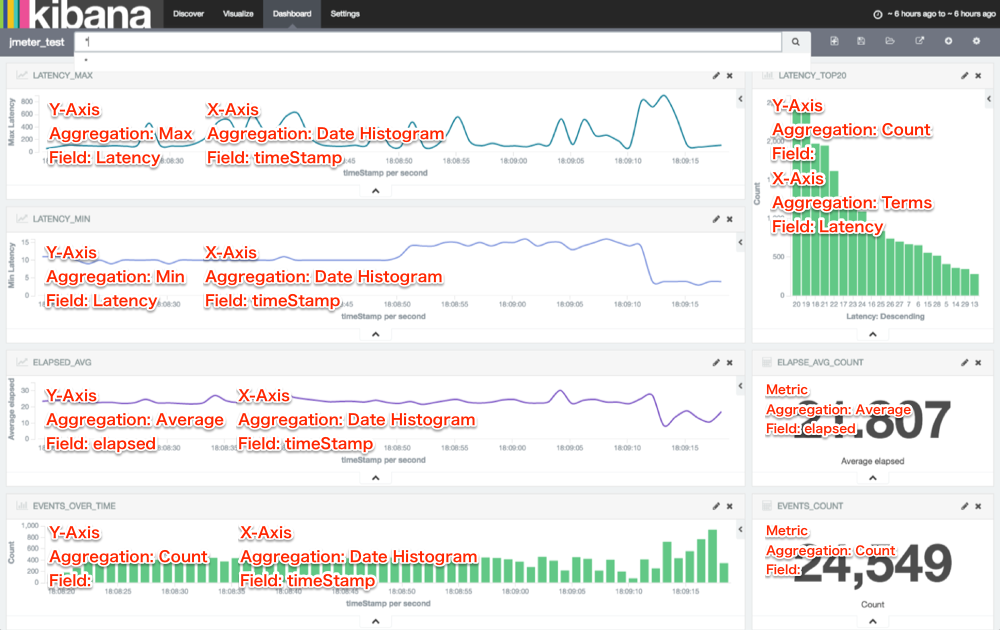Expand the spy panel under LATENCY_MAX chart

pyautogui.click(x=376, y=191)
